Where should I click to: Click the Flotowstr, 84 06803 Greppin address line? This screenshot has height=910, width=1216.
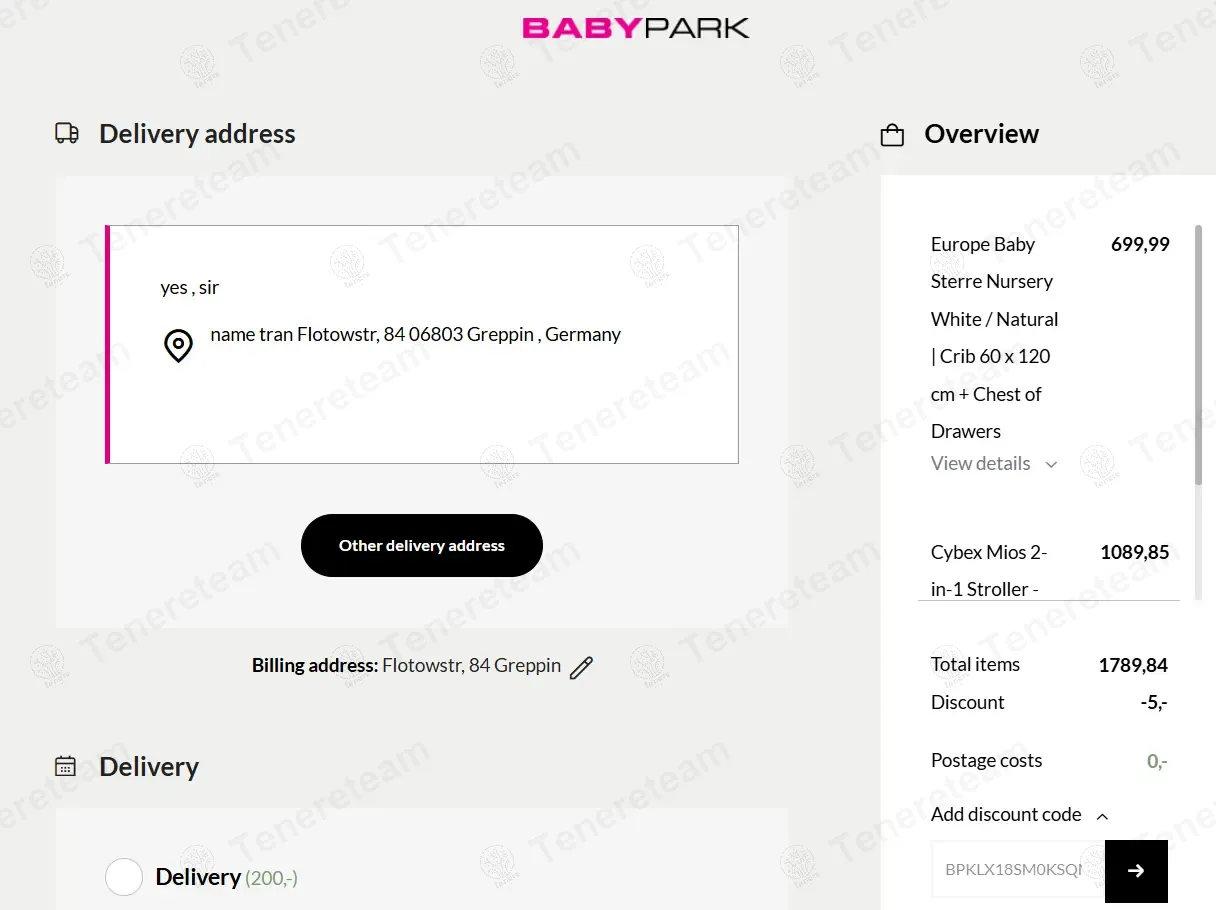pyautogui.click(x=416, y=334)
